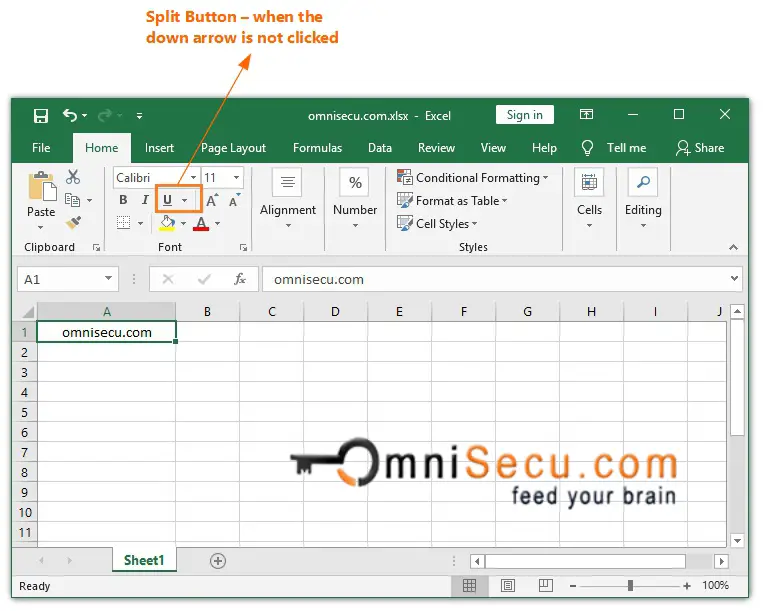Open the Underline style dropdown arrow
763x611 pixels.
(184, 200)
